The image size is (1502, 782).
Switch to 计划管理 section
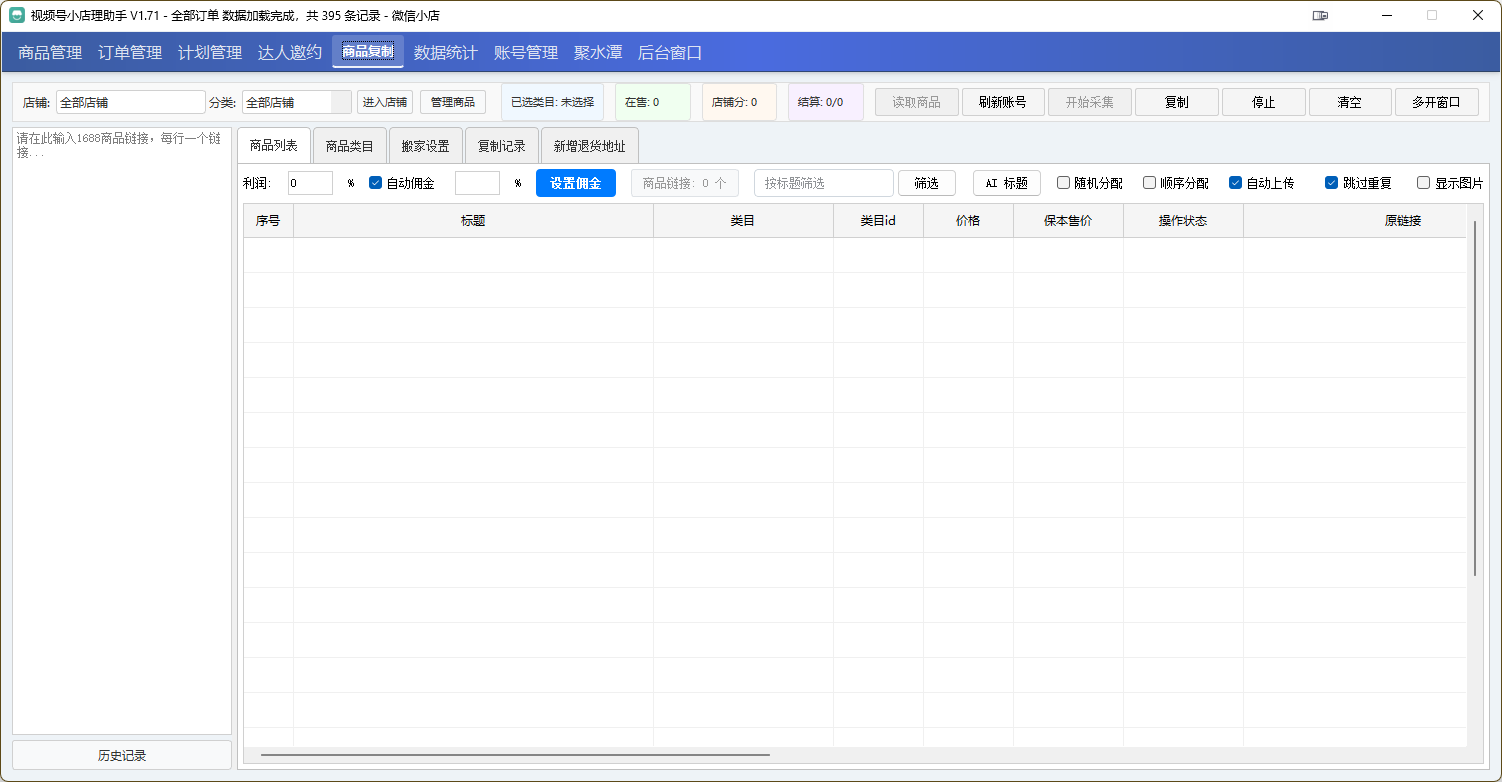[x=210, y=53]
